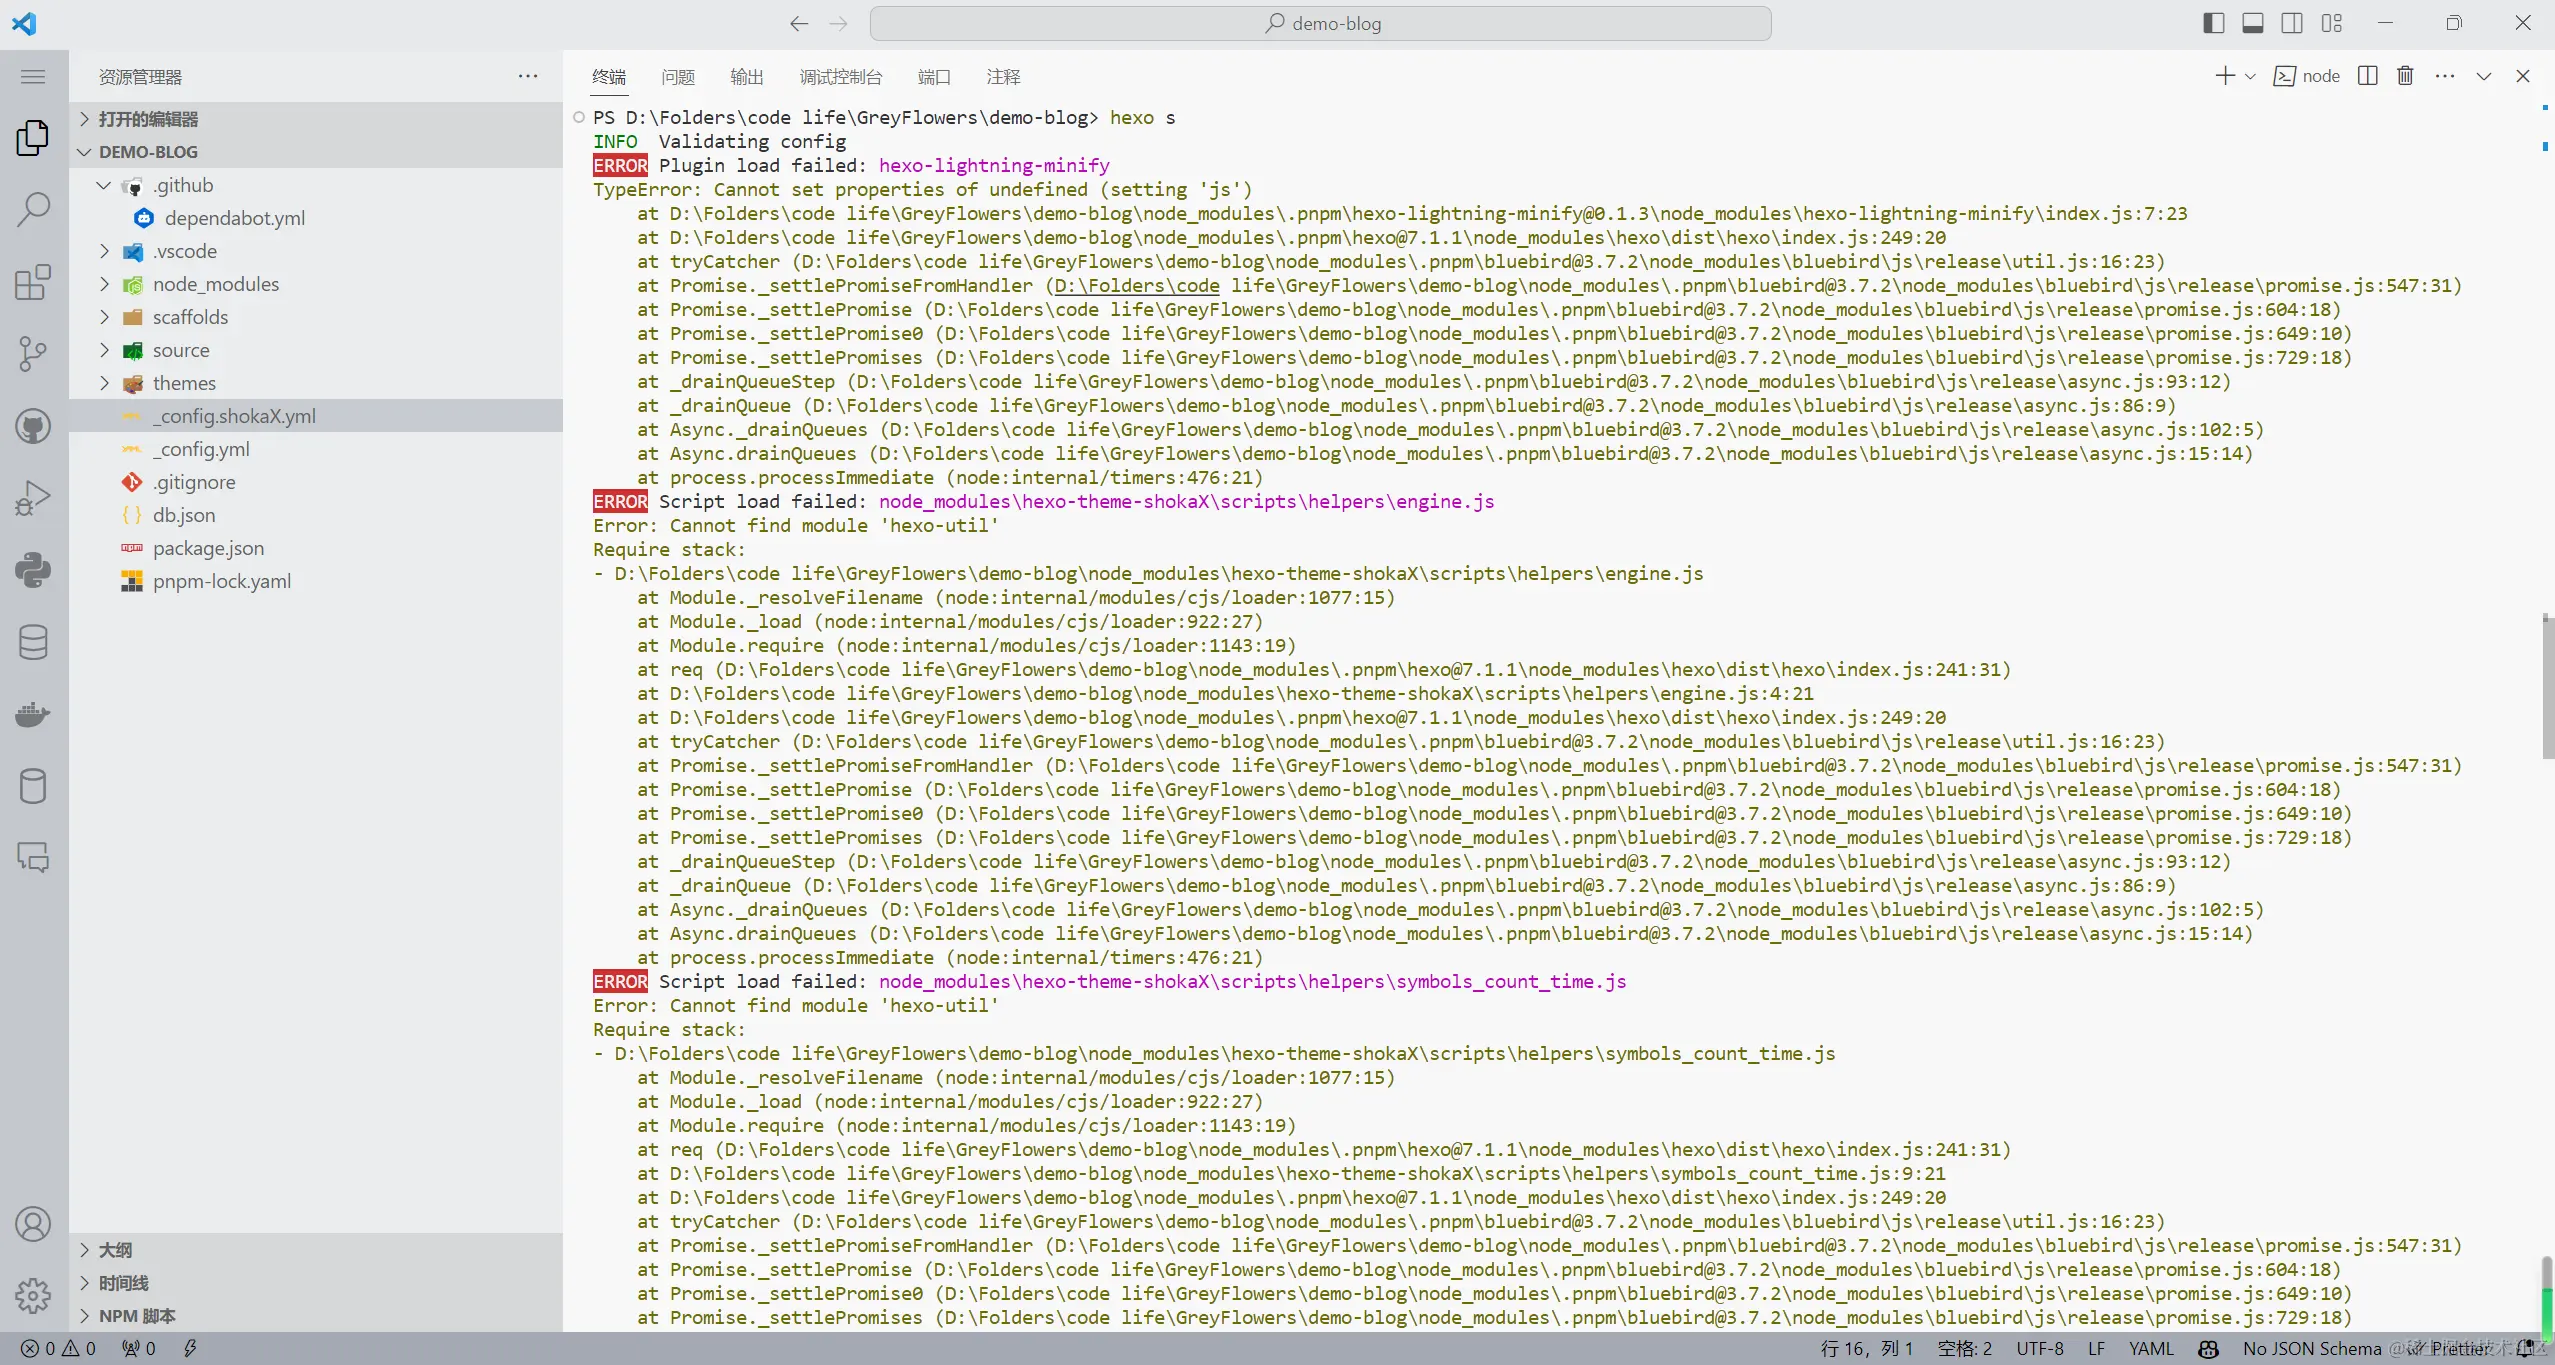Viewport: 2555px width, 1365px height.
Task: Open the _config.yml file
Action: (201, 449)
